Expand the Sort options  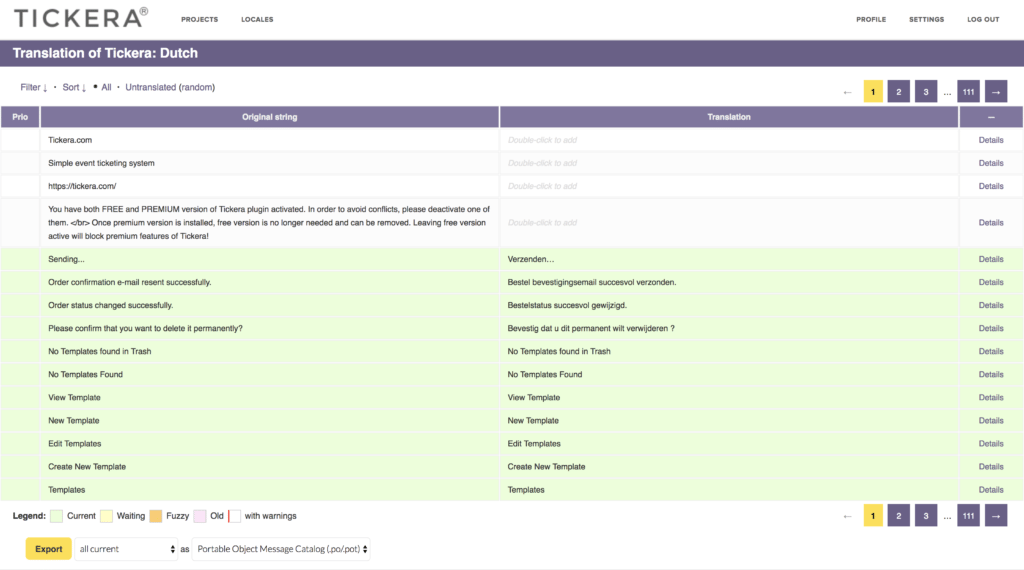coord(74,87)
